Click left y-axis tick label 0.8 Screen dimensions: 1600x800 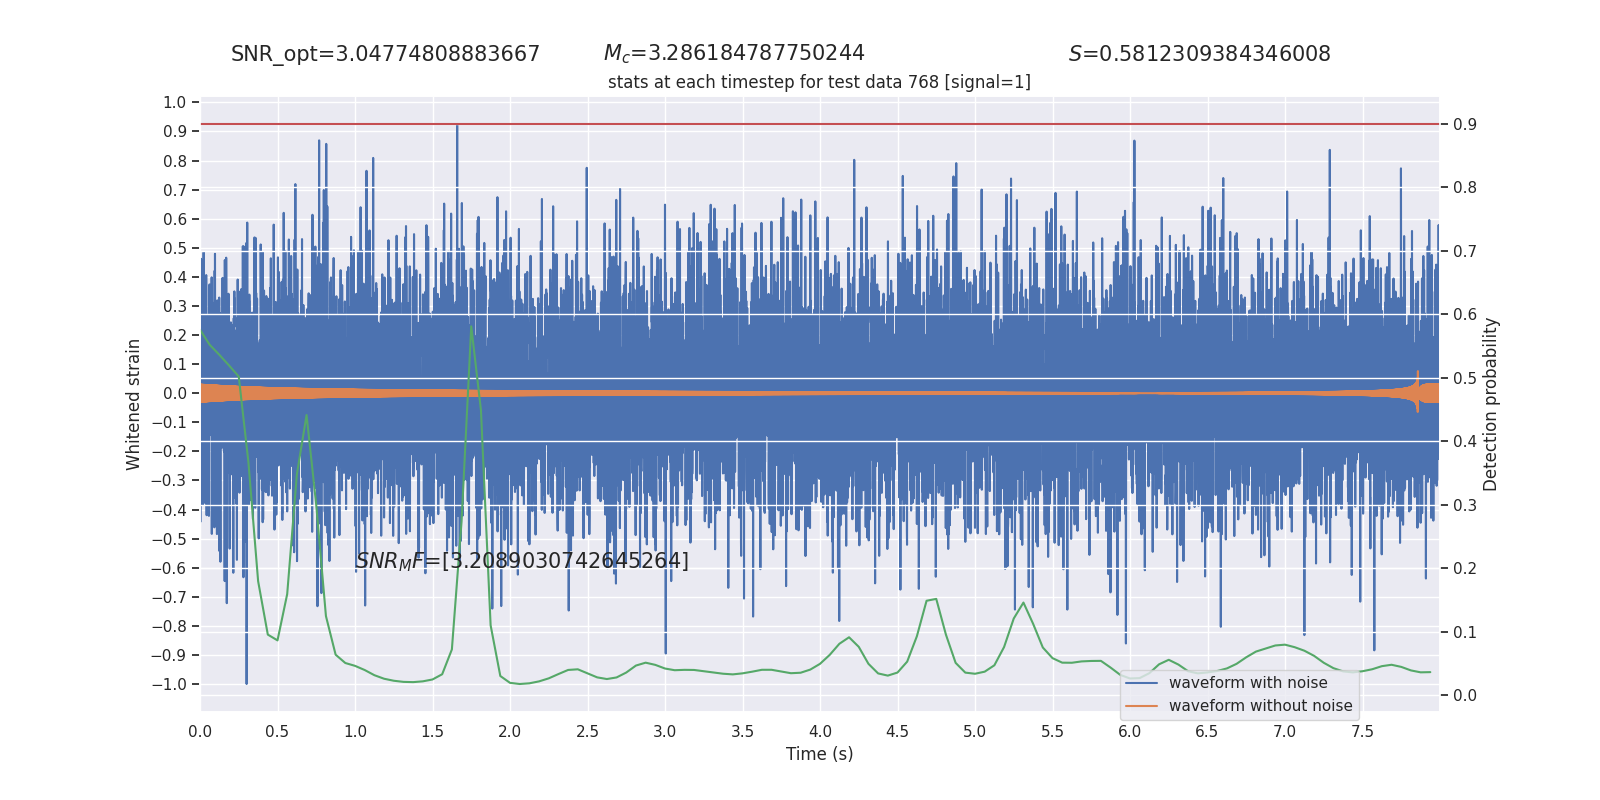175,161
